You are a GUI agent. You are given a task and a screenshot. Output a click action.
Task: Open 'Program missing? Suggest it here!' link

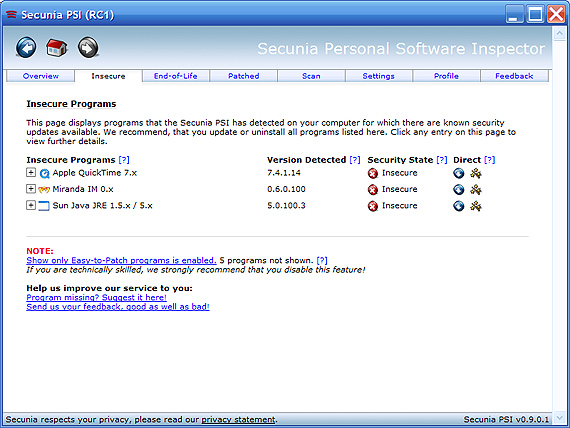tap(96, 297)
